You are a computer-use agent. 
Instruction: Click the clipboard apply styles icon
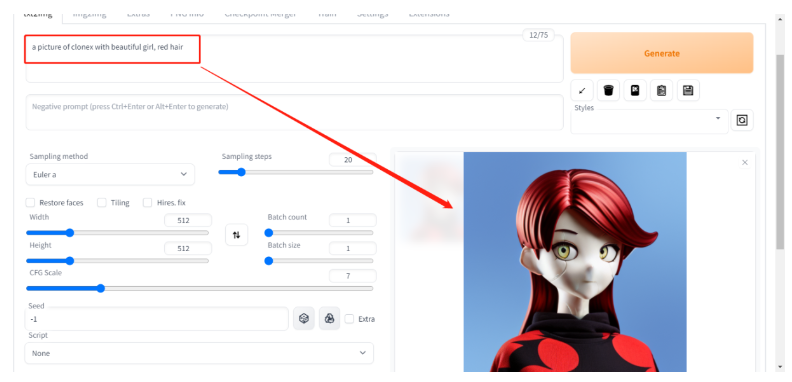(x=661, y=90)
